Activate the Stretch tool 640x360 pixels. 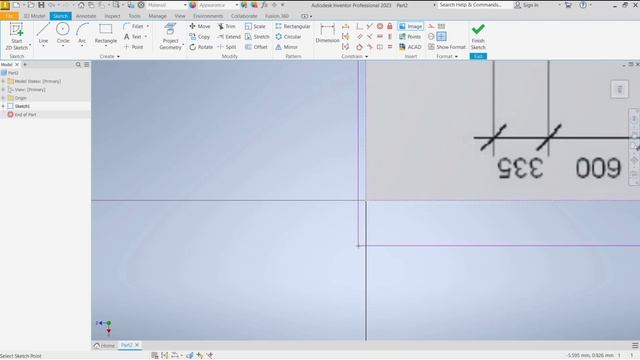coord(257,37)
